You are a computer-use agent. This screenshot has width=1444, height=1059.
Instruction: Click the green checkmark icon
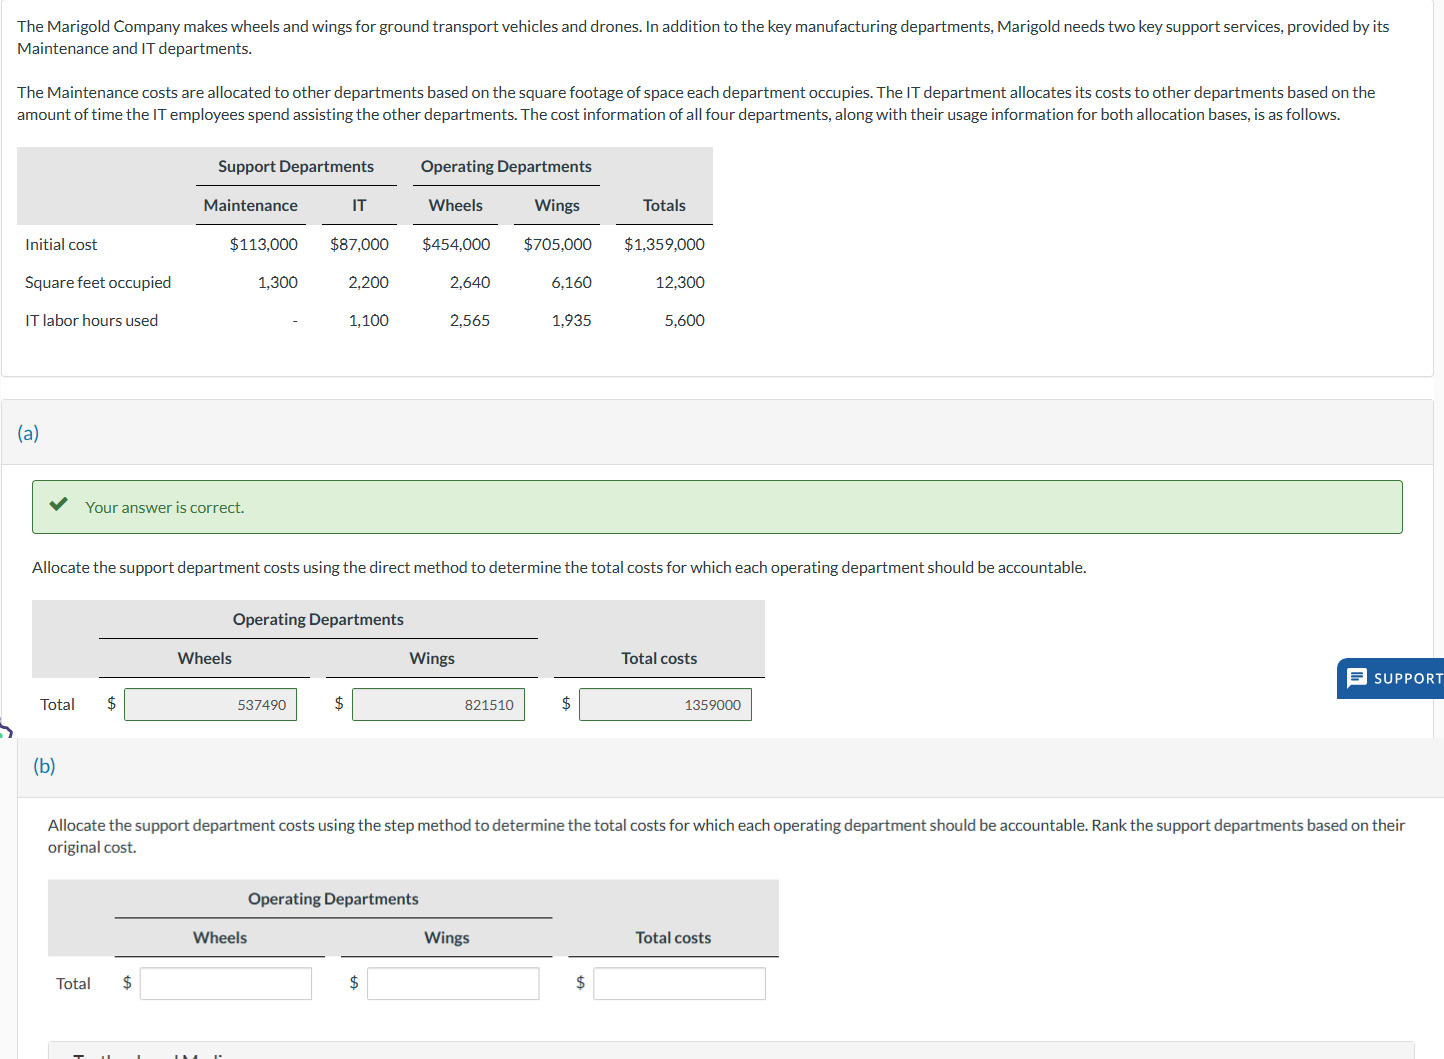59,504
